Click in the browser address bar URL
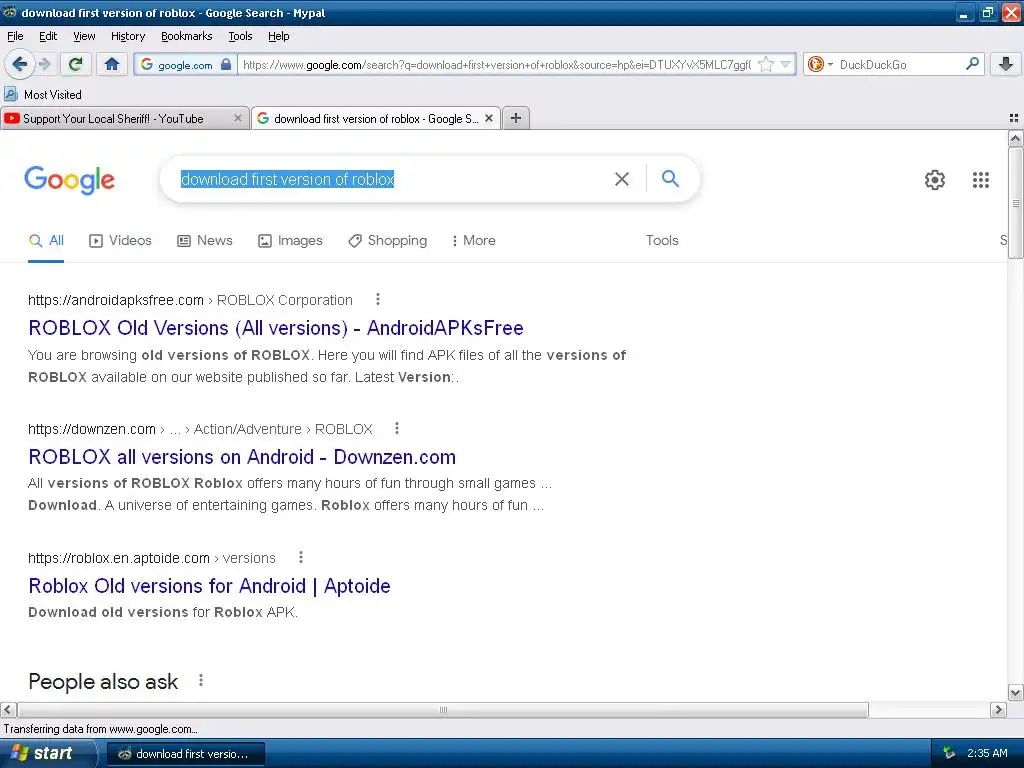 pos(496,65)
